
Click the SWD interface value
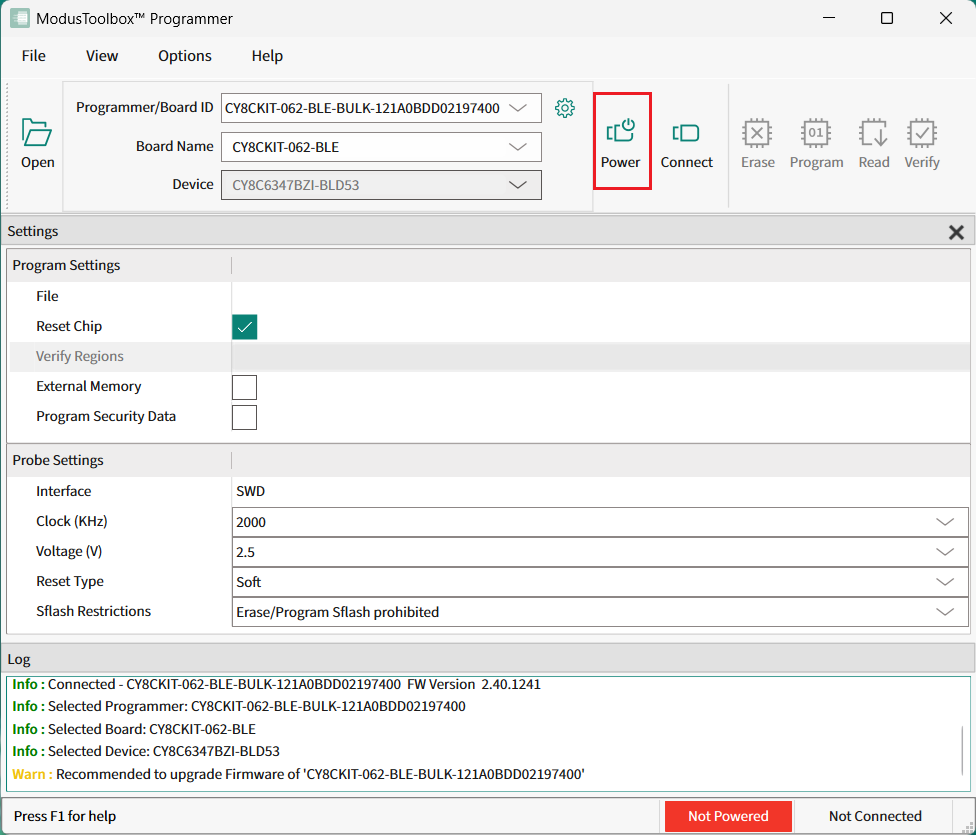coord(250,491)
